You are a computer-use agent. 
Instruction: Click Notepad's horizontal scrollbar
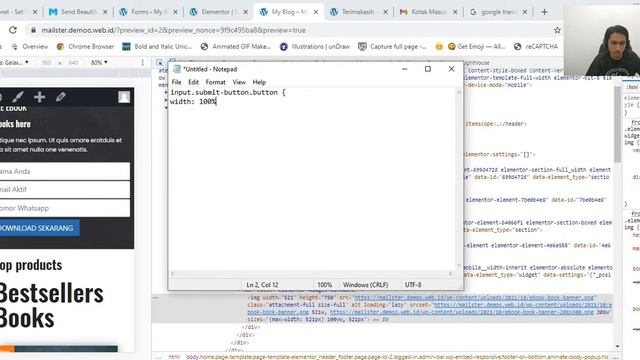312,274
